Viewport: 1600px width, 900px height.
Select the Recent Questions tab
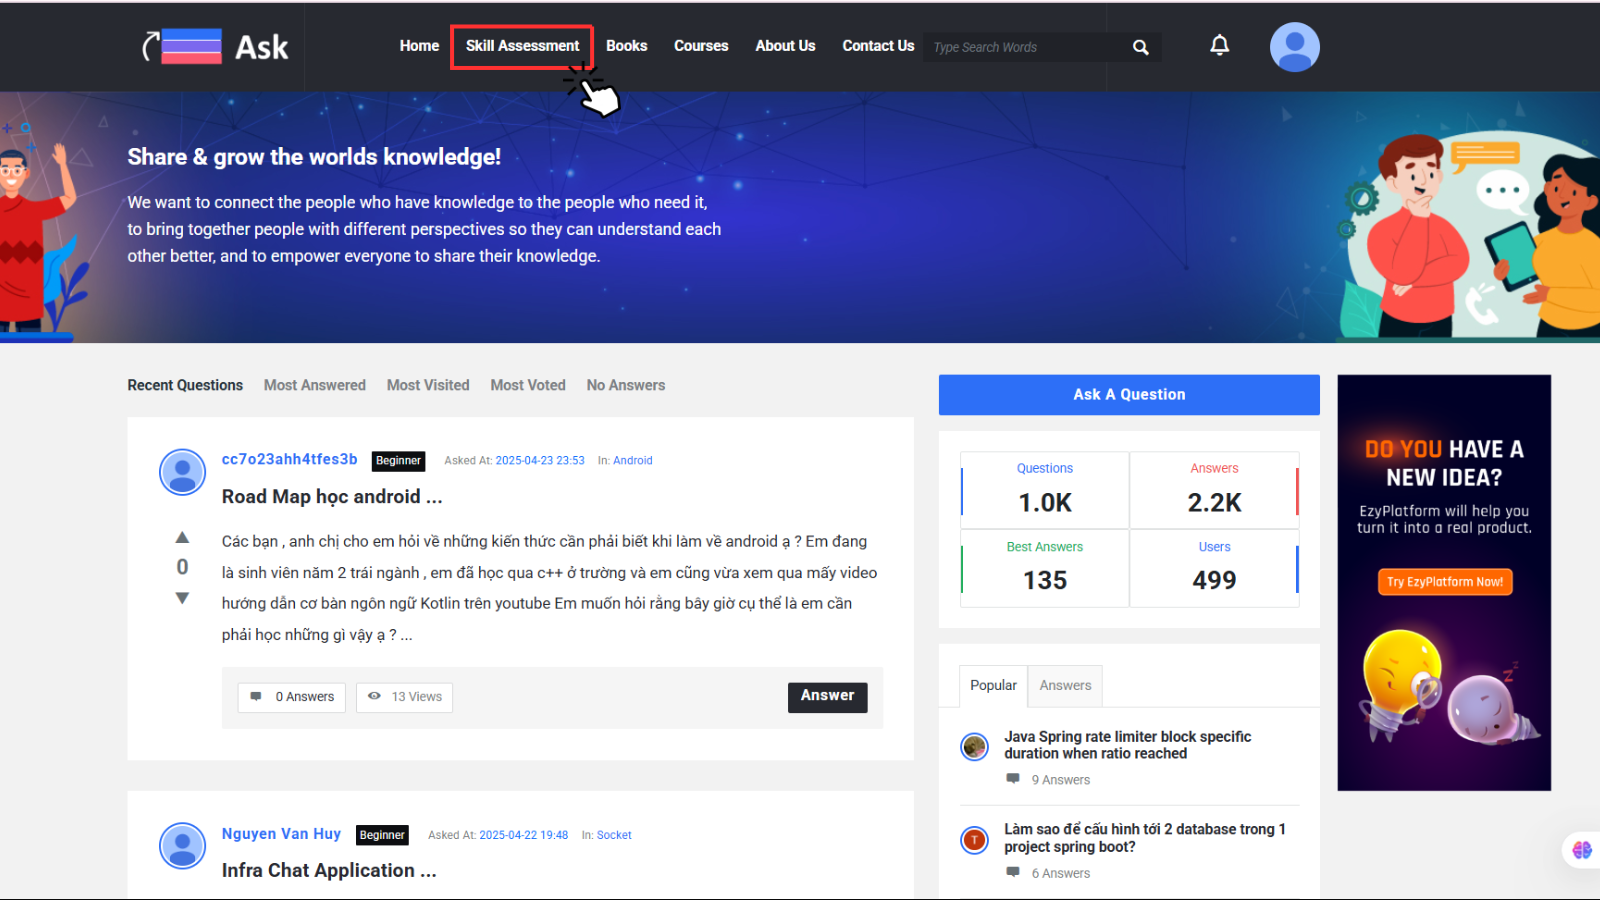(185, 385)
